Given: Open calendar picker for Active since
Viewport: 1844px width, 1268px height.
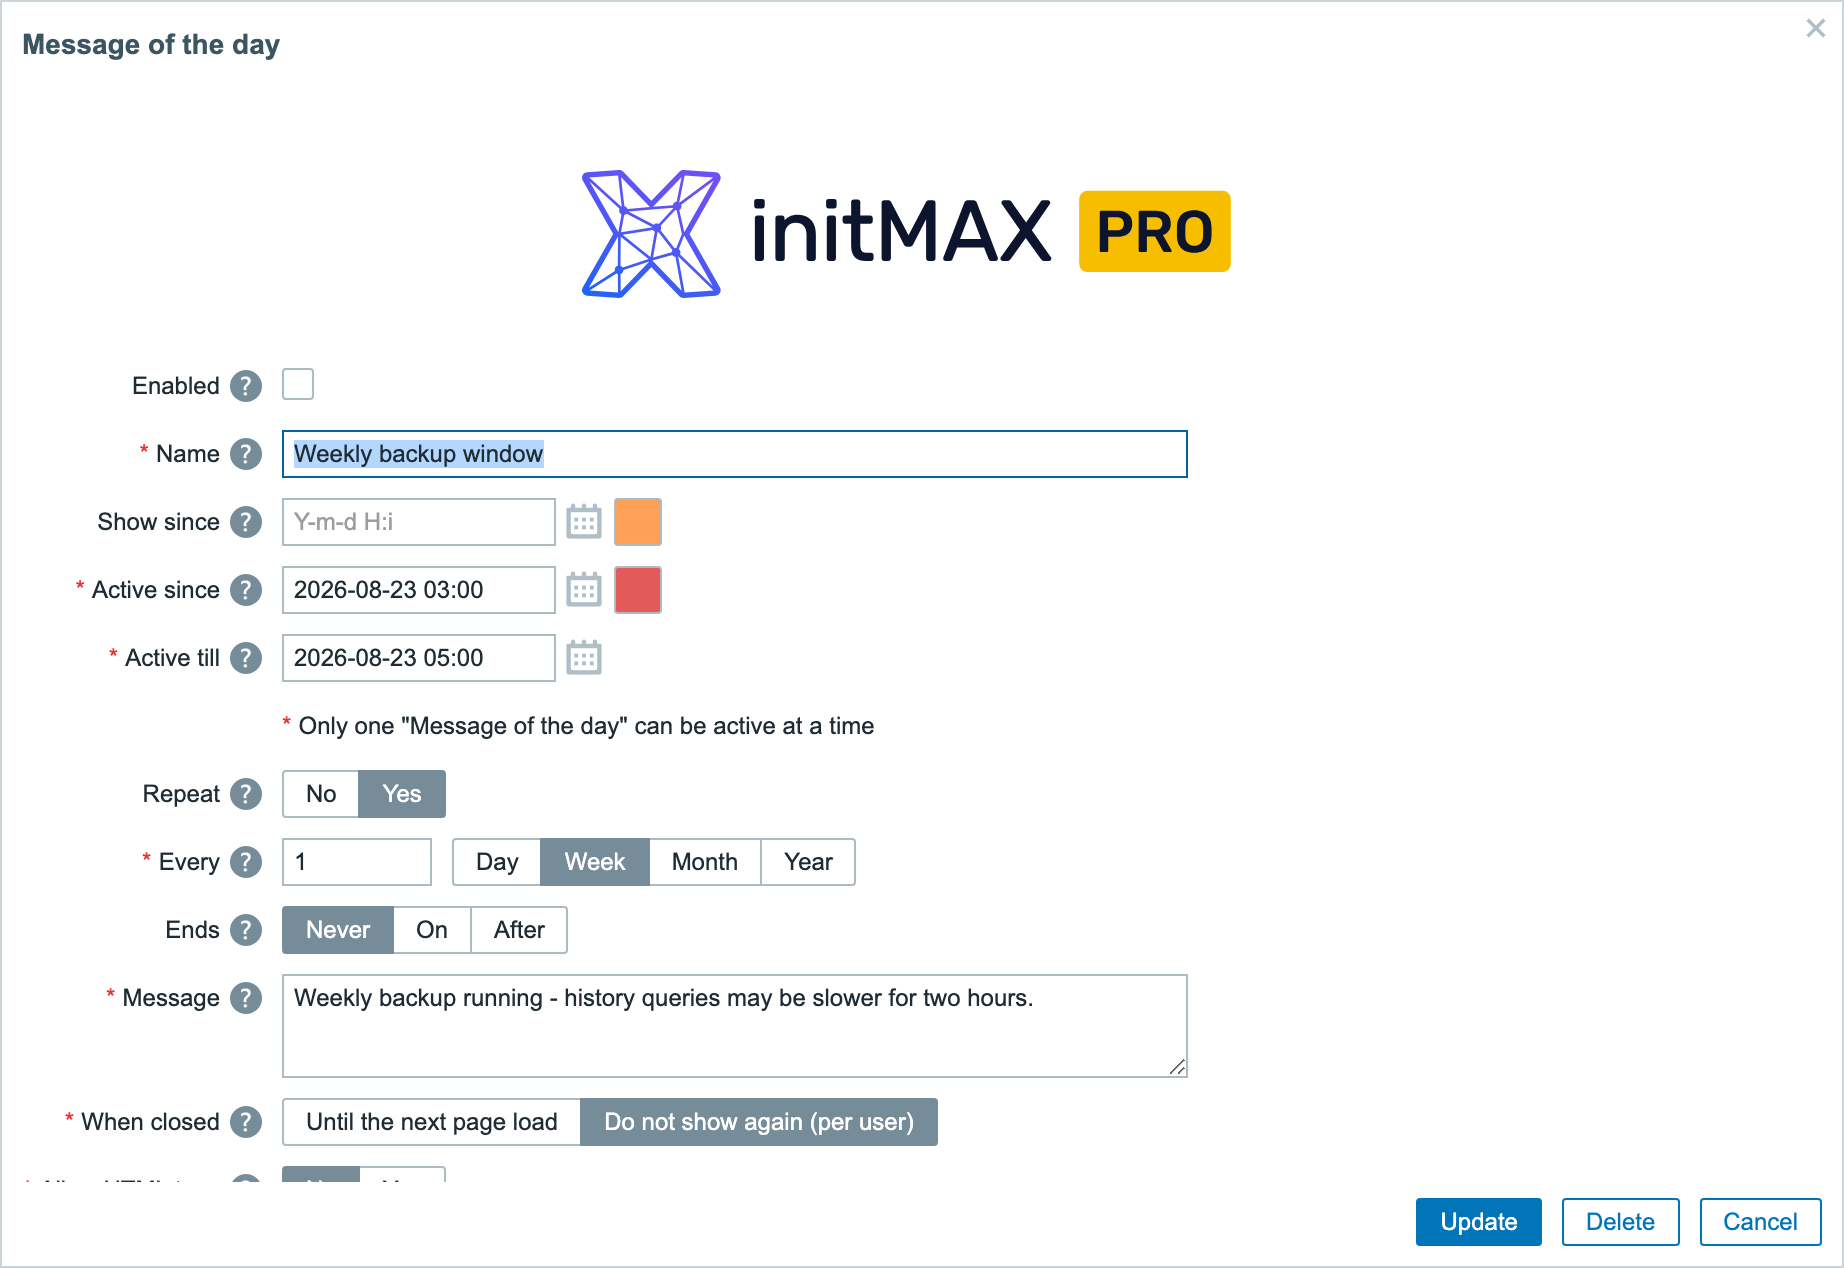Looking at the screenshot, I should point(584,590).
